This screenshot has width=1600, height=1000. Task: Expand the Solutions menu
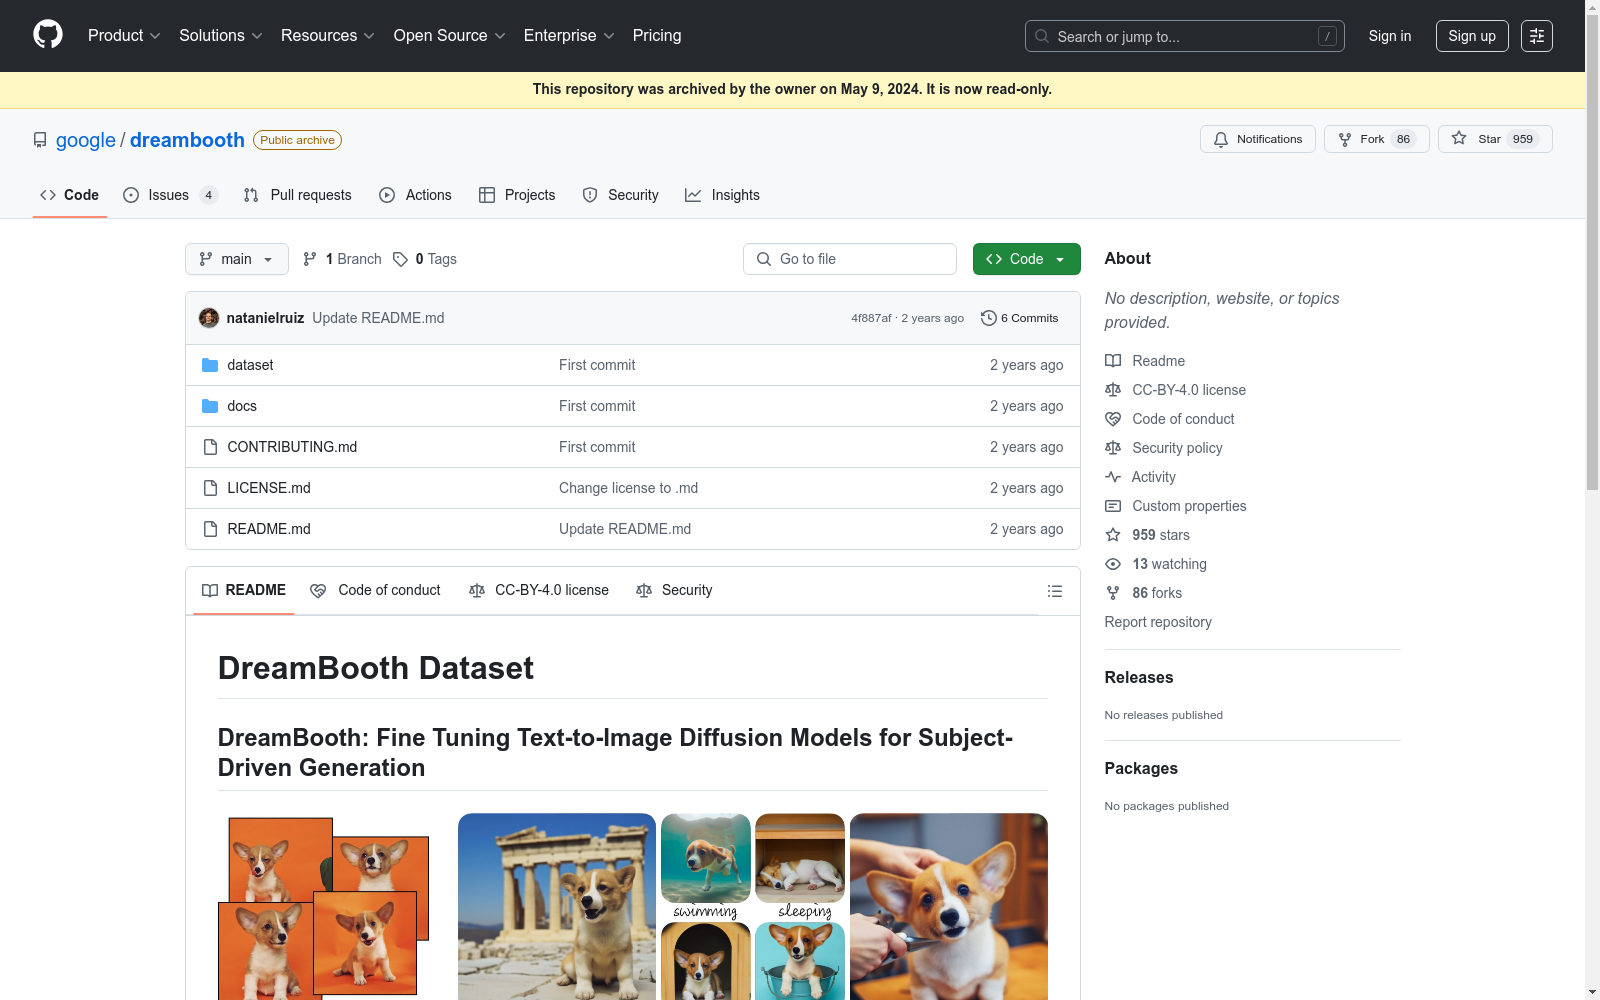(x=221, y=35)
